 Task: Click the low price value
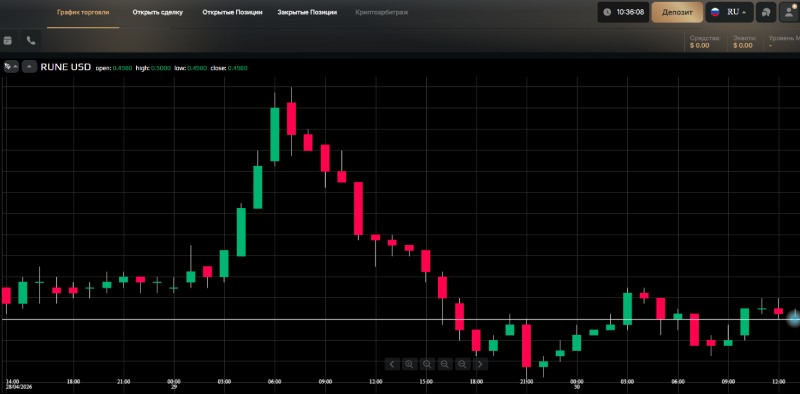[x=197, y=68]
